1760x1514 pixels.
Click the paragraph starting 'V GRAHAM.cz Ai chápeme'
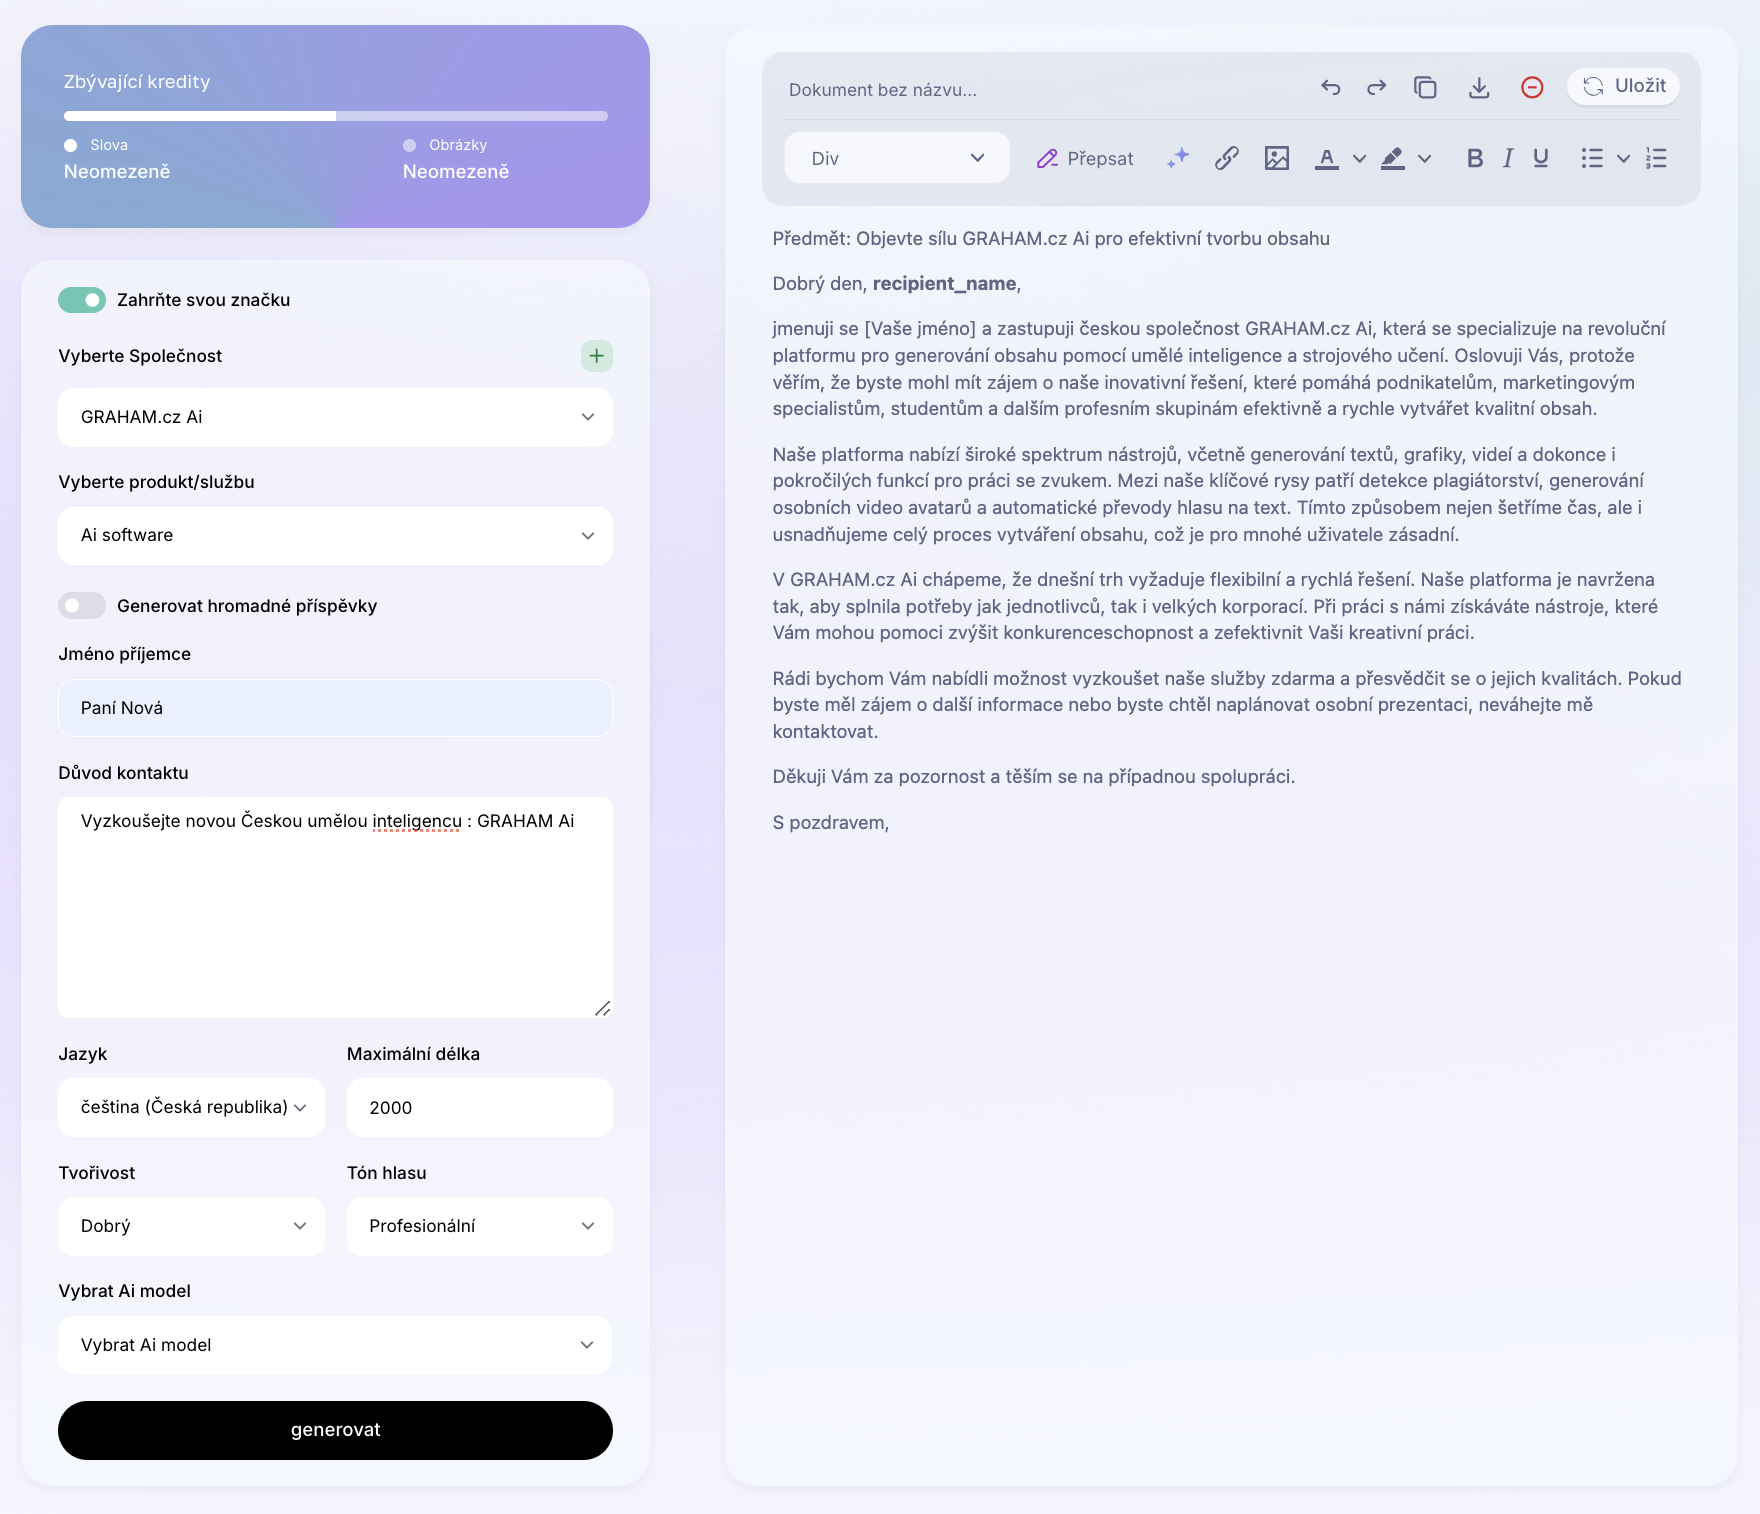pos(1215,606)
